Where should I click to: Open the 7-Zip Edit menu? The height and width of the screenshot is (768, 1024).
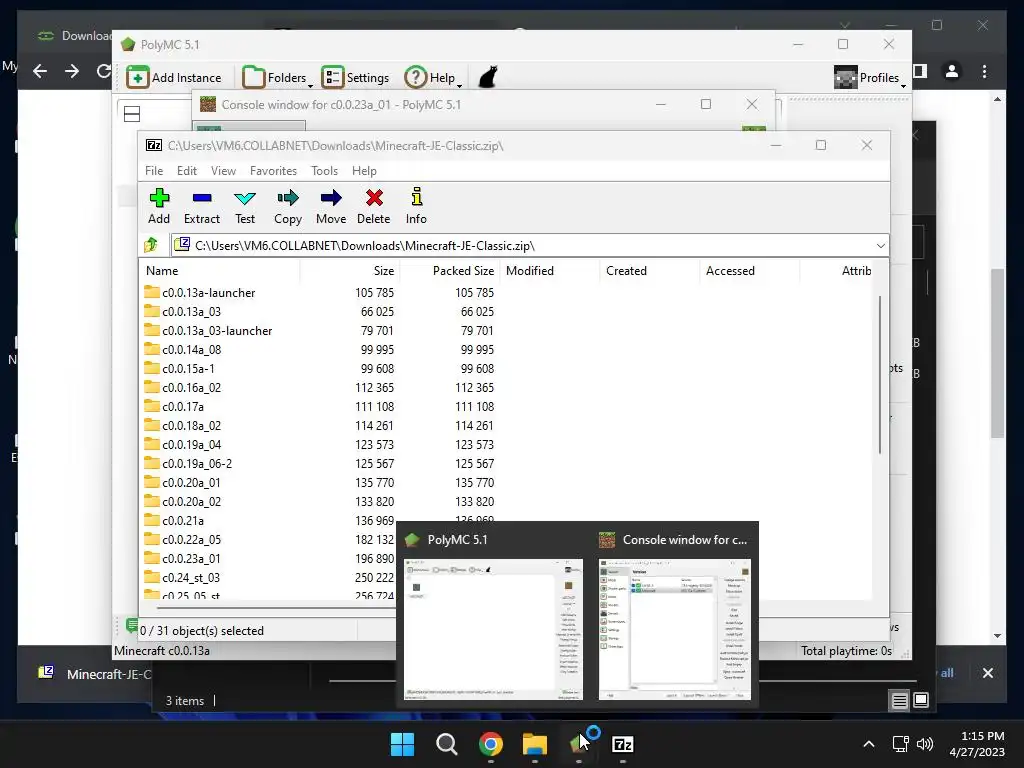(187, 170)
